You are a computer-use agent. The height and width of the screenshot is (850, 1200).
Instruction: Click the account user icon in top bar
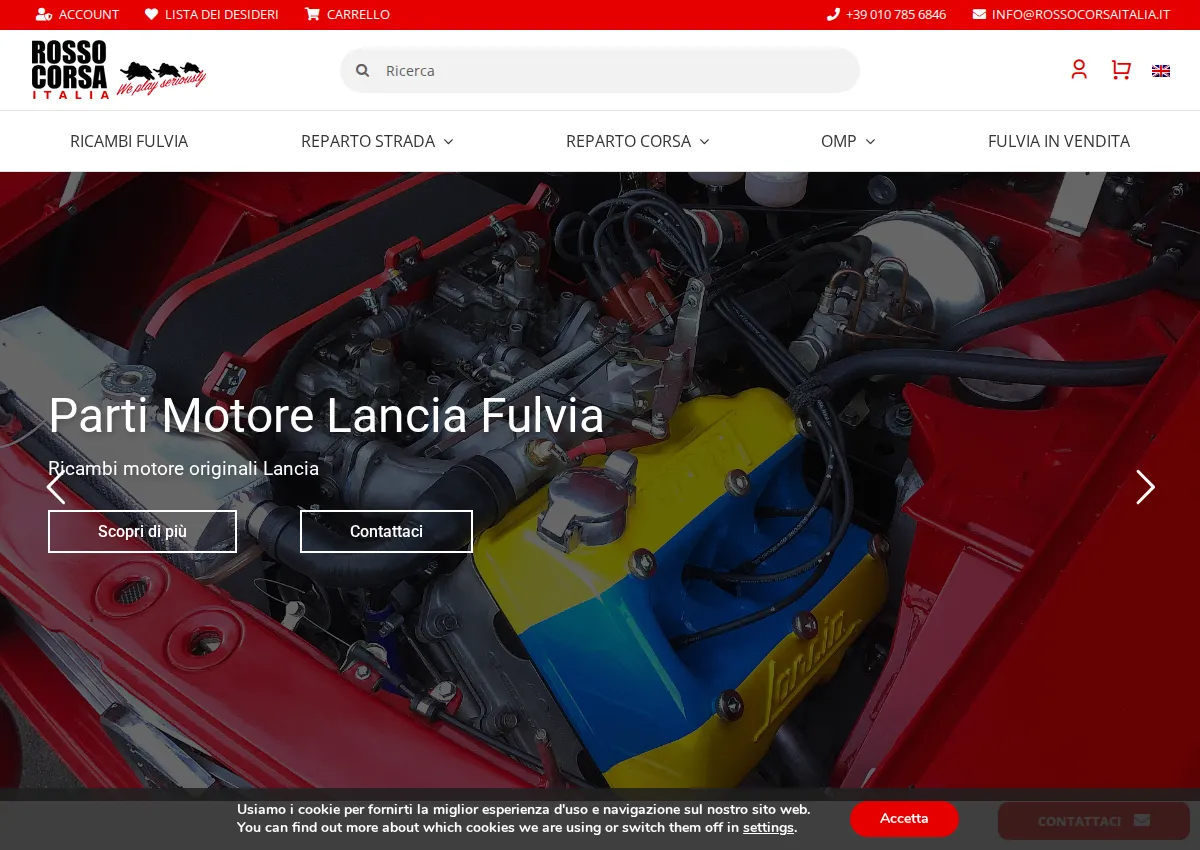[44, 14]
